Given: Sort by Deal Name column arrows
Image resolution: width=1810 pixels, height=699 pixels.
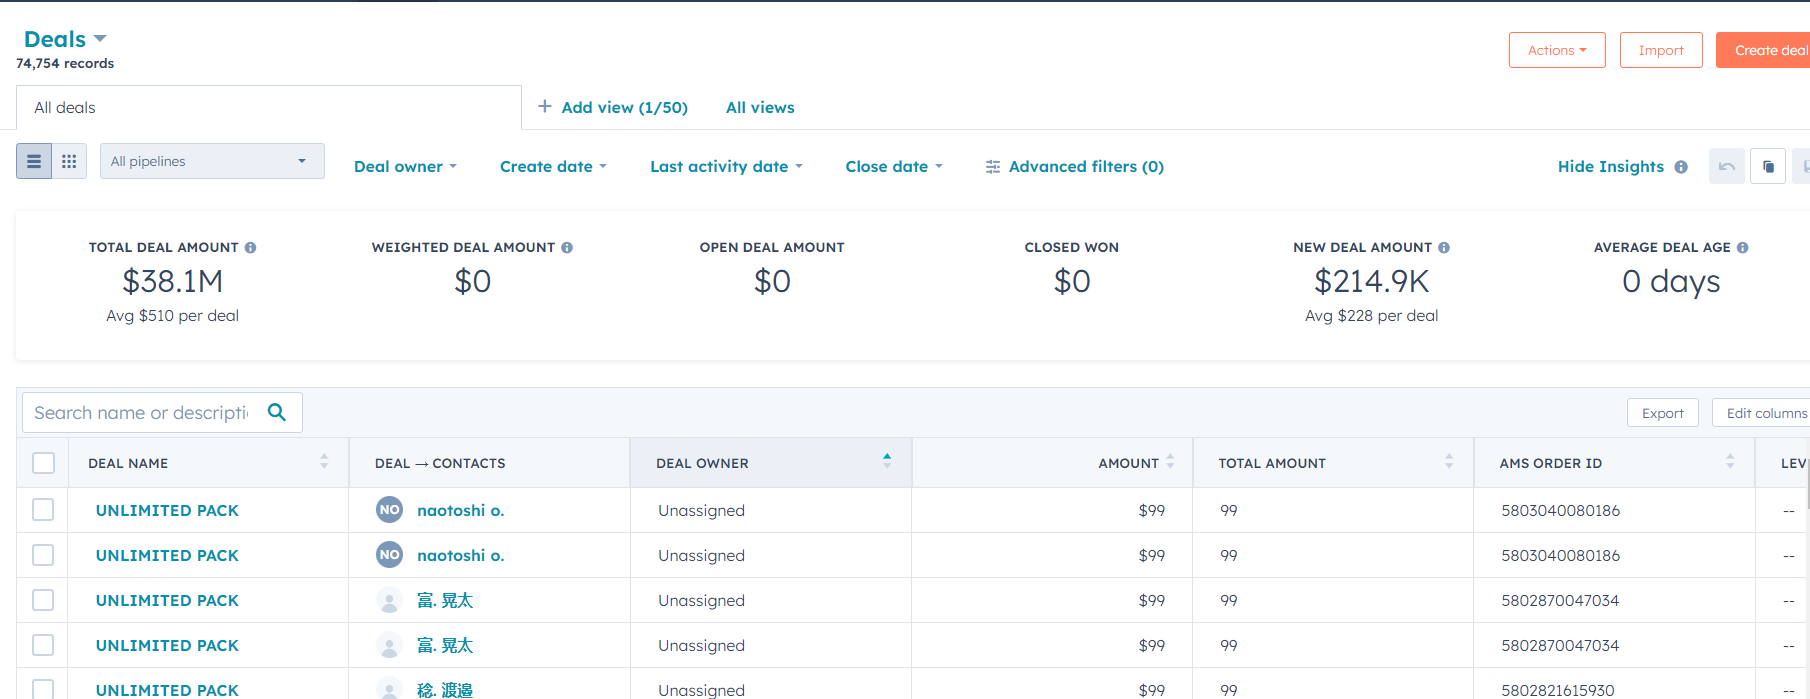Looking at the screenshot, I should tap(324, 462).
